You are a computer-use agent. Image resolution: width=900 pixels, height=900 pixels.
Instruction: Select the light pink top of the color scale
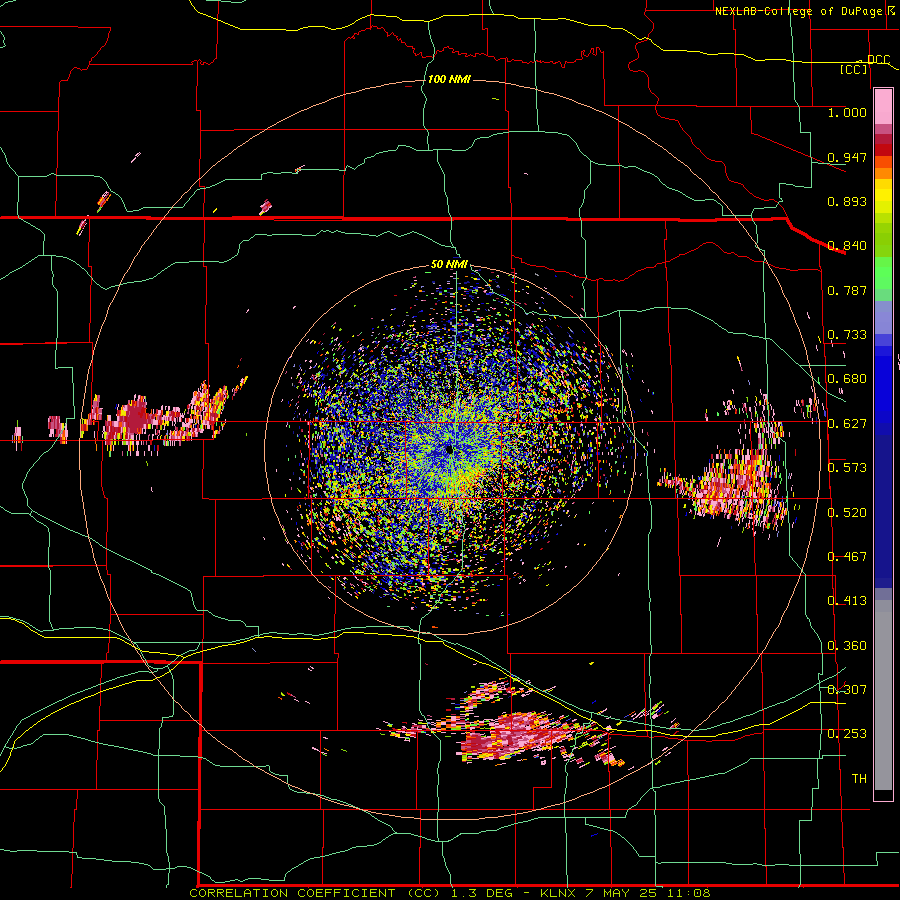(x=883, y=106)
